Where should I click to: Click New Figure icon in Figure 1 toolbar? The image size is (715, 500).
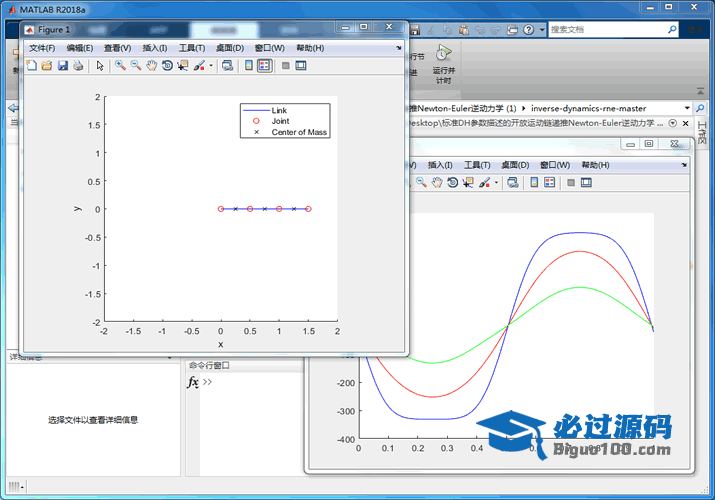[x=31, y=66]
